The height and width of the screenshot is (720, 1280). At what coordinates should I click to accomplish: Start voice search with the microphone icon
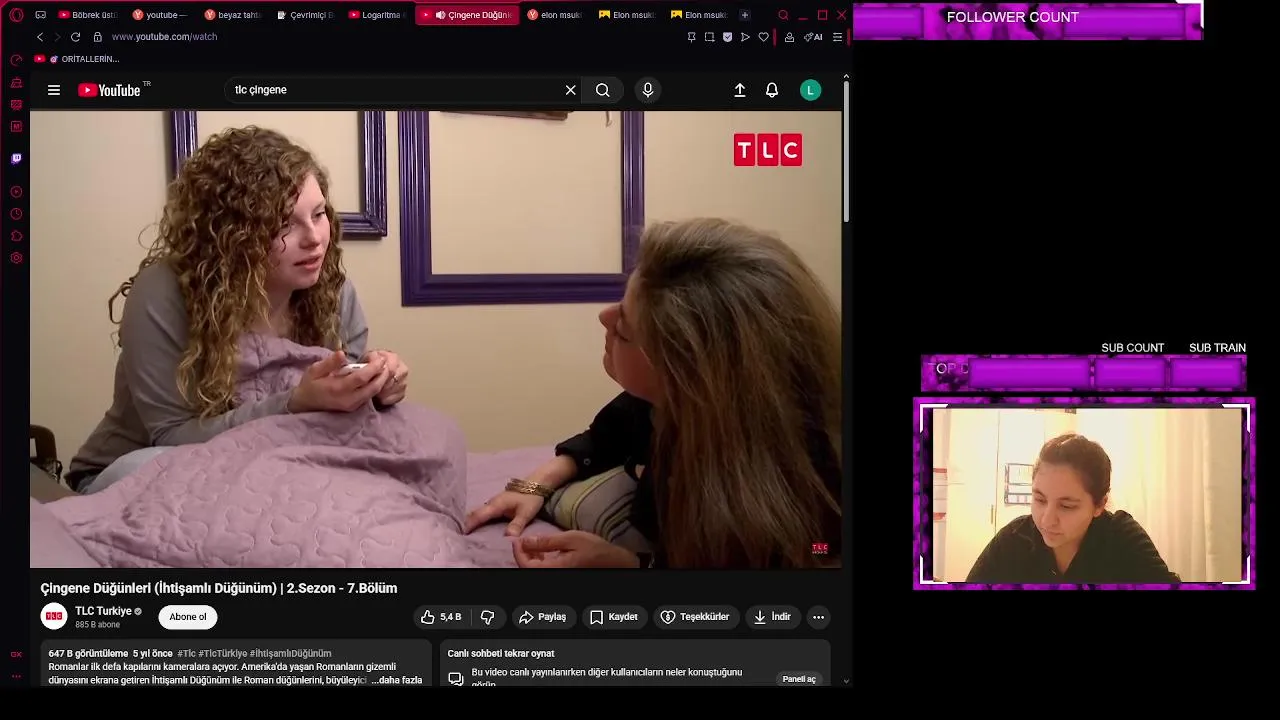648,90
